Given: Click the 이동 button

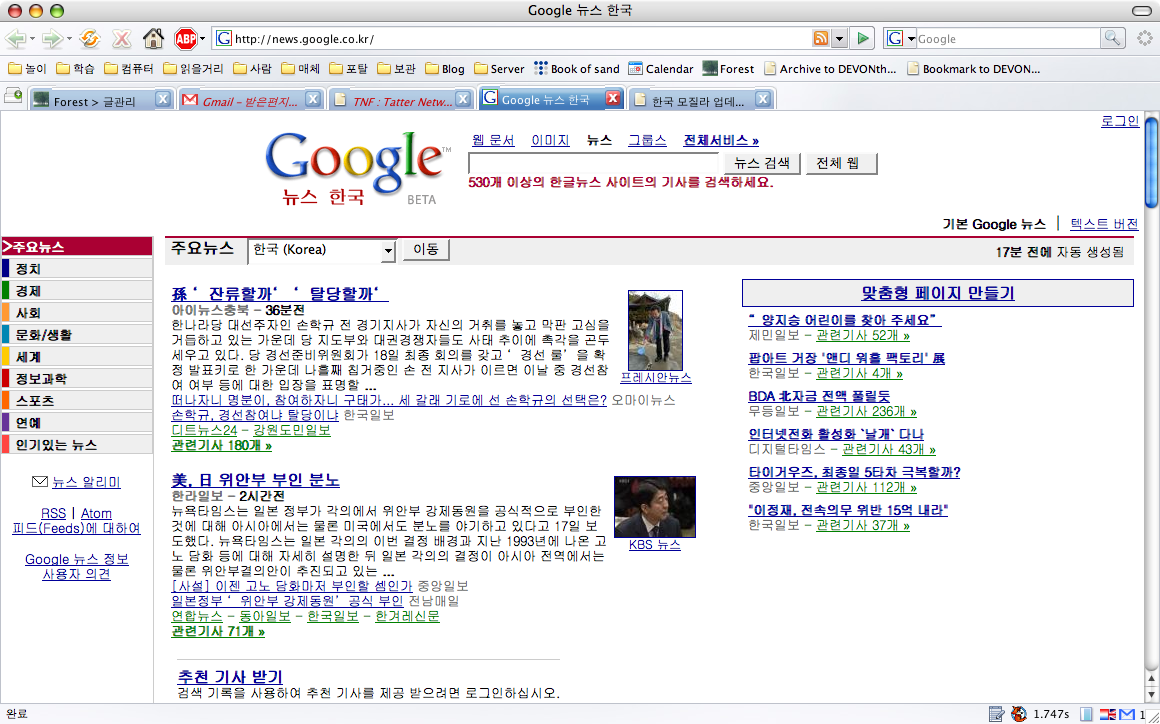Looking at the screenshot, I should 426,250.
